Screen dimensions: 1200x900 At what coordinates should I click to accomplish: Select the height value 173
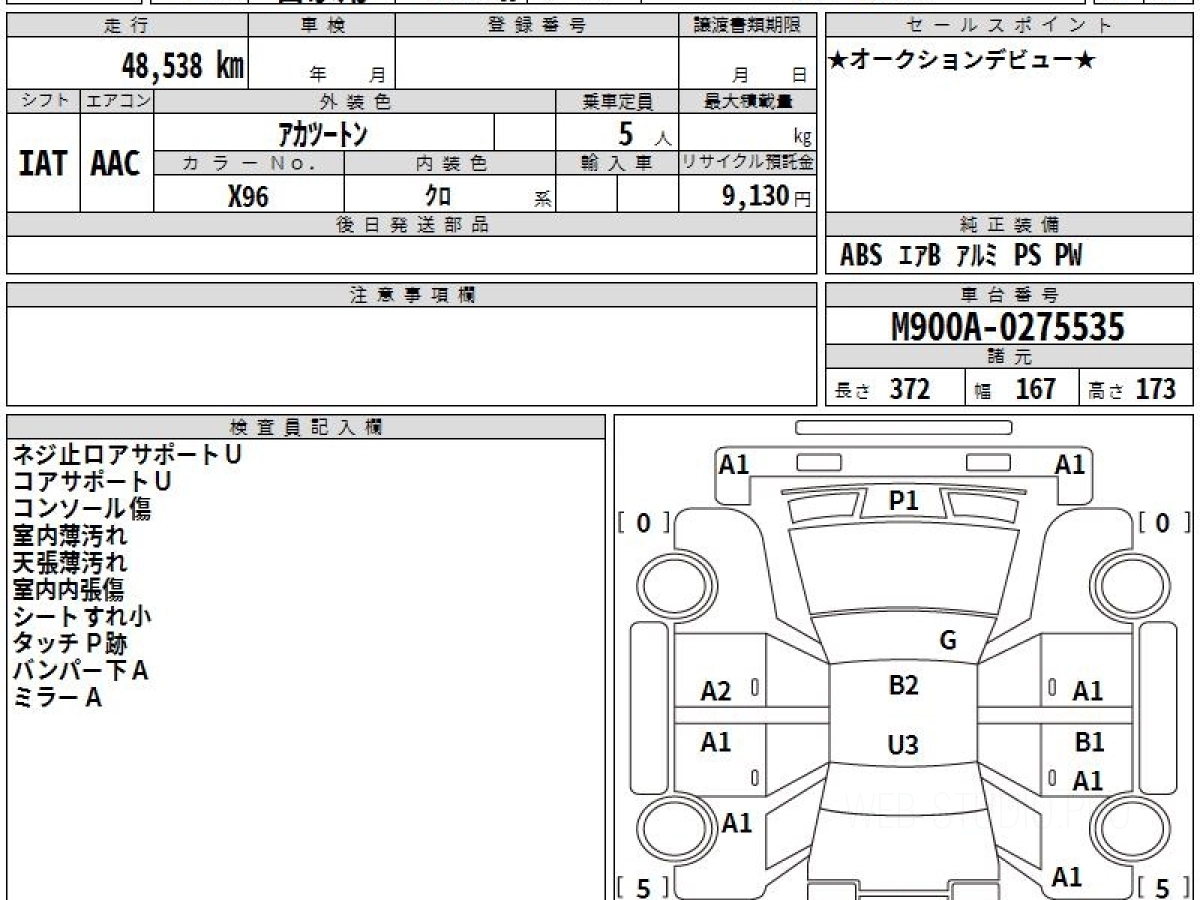click(1155, 389)
